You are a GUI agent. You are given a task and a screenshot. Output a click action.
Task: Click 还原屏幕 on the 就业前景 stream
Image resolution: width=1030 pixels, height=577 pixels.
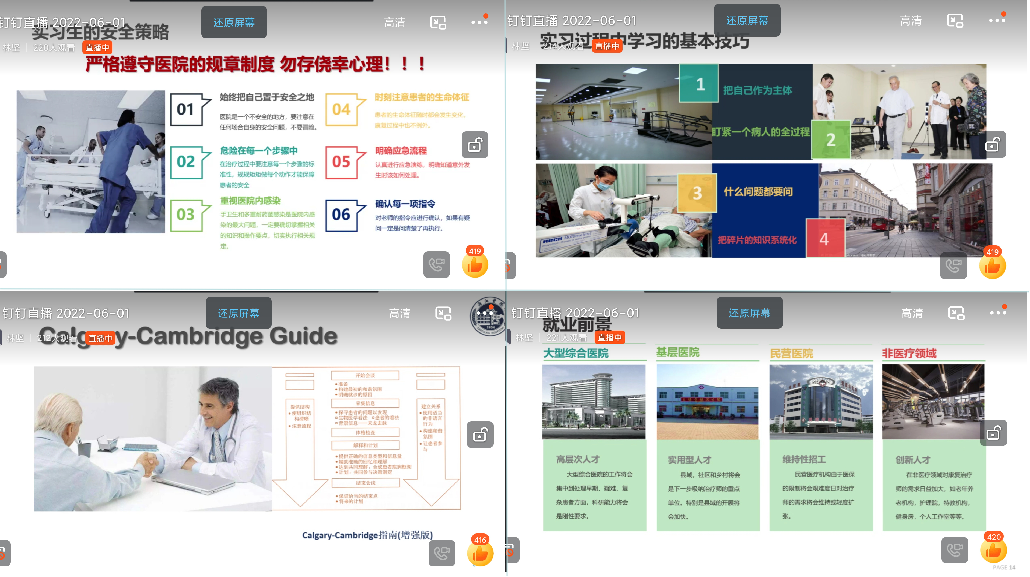point(749,314)
